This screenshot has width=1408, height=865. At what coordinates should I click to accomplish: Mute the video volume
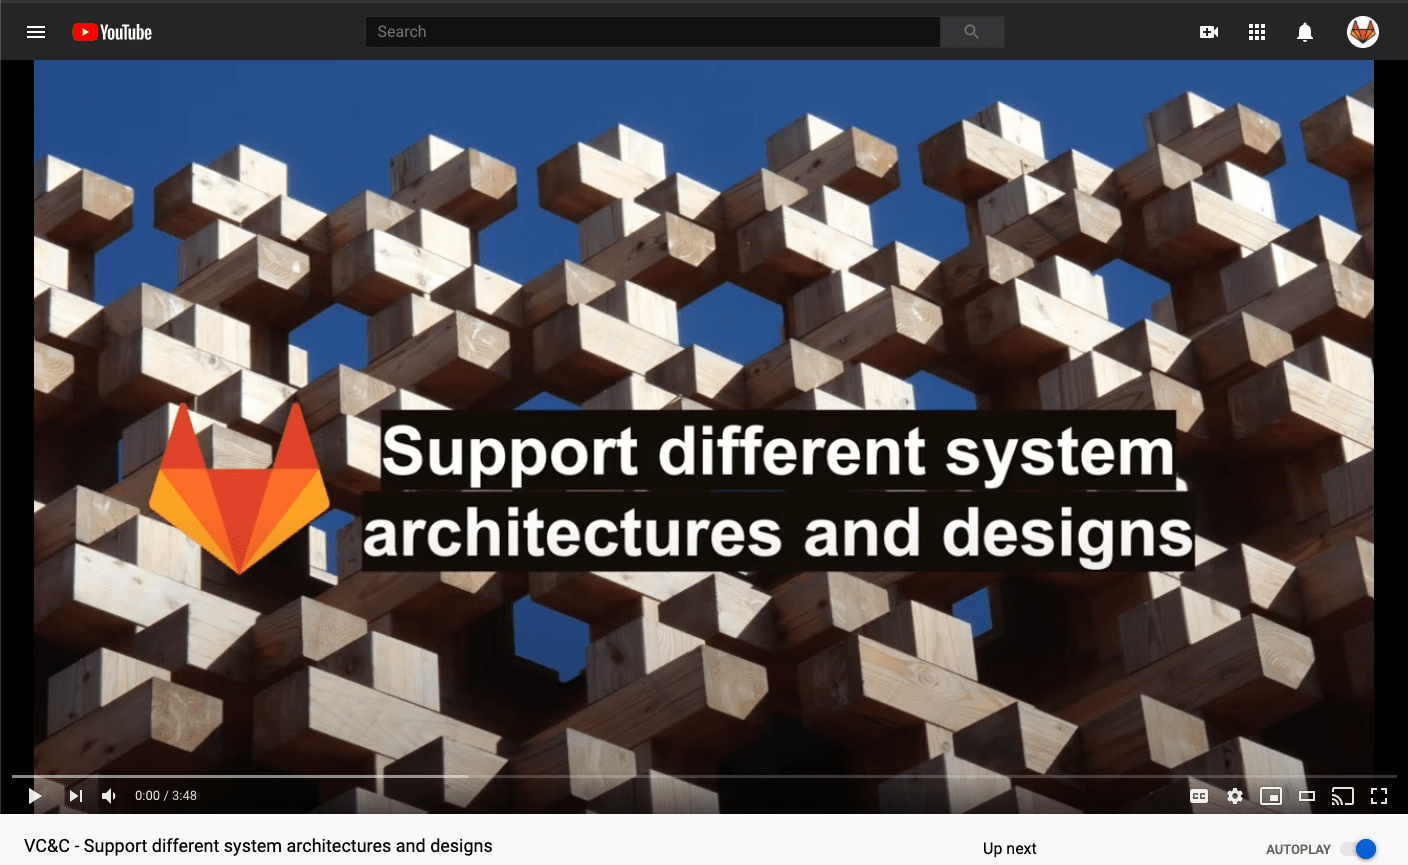109,796
